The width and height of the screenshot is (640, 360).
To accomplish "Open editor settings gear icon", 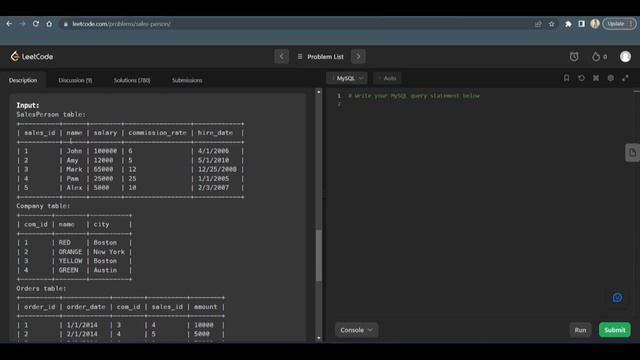I will [x=611, y=78].
